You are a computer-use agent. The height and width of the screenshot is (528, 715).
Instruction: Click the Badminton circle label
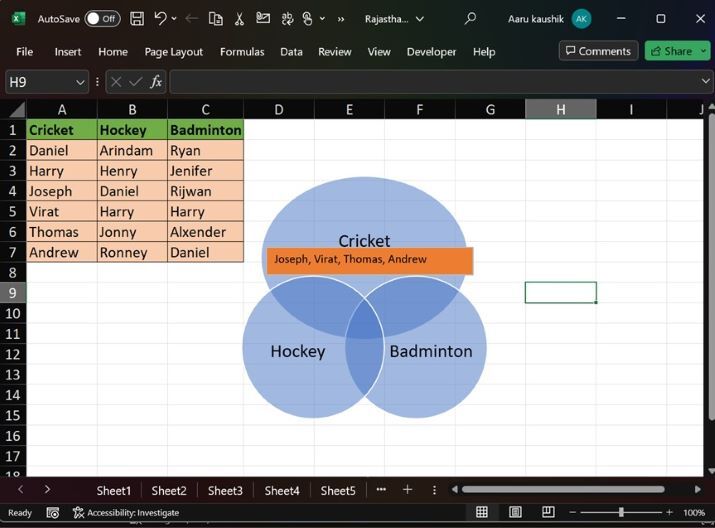pyautogui.click(x=430, y=351)
